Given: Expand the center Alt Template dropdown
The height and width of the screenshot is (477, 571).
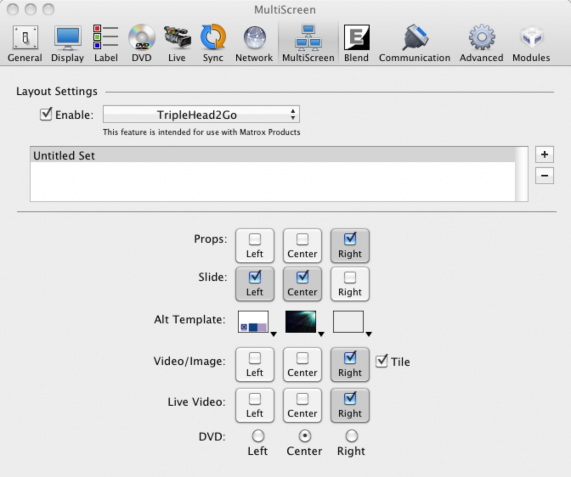Looking at the screenshot, I should click(321, 334).
